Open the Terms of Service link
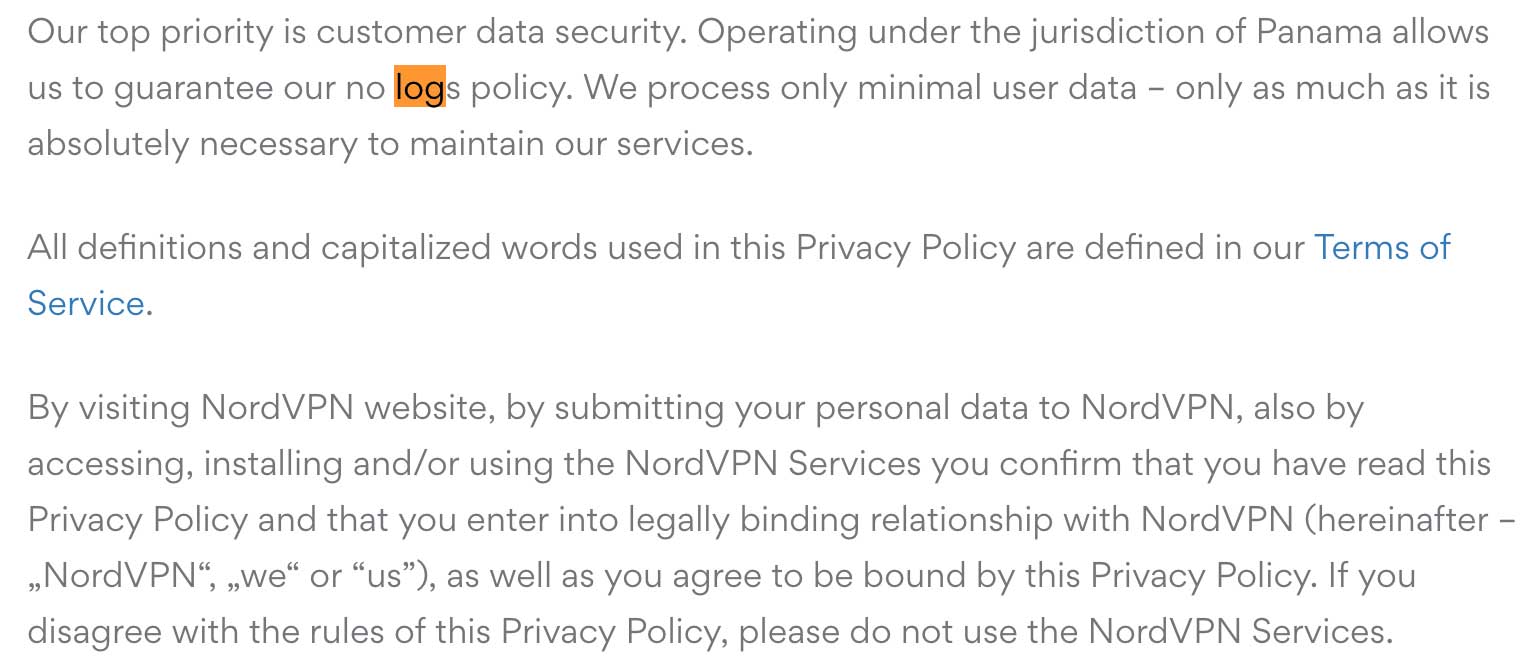Image resolution: width=1538 pixels, height=668 pixels. click(x=1382, y=247)
